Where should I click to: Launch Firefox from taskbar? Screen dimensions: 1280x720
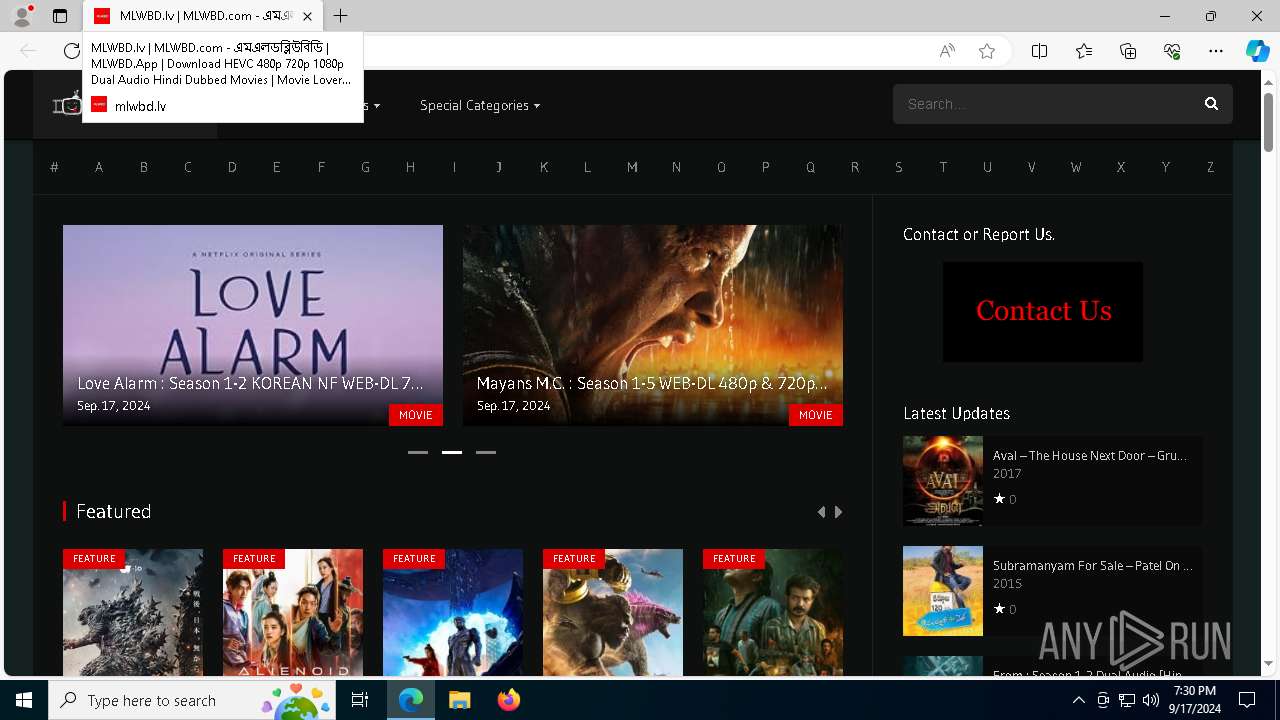pos(508,700)
